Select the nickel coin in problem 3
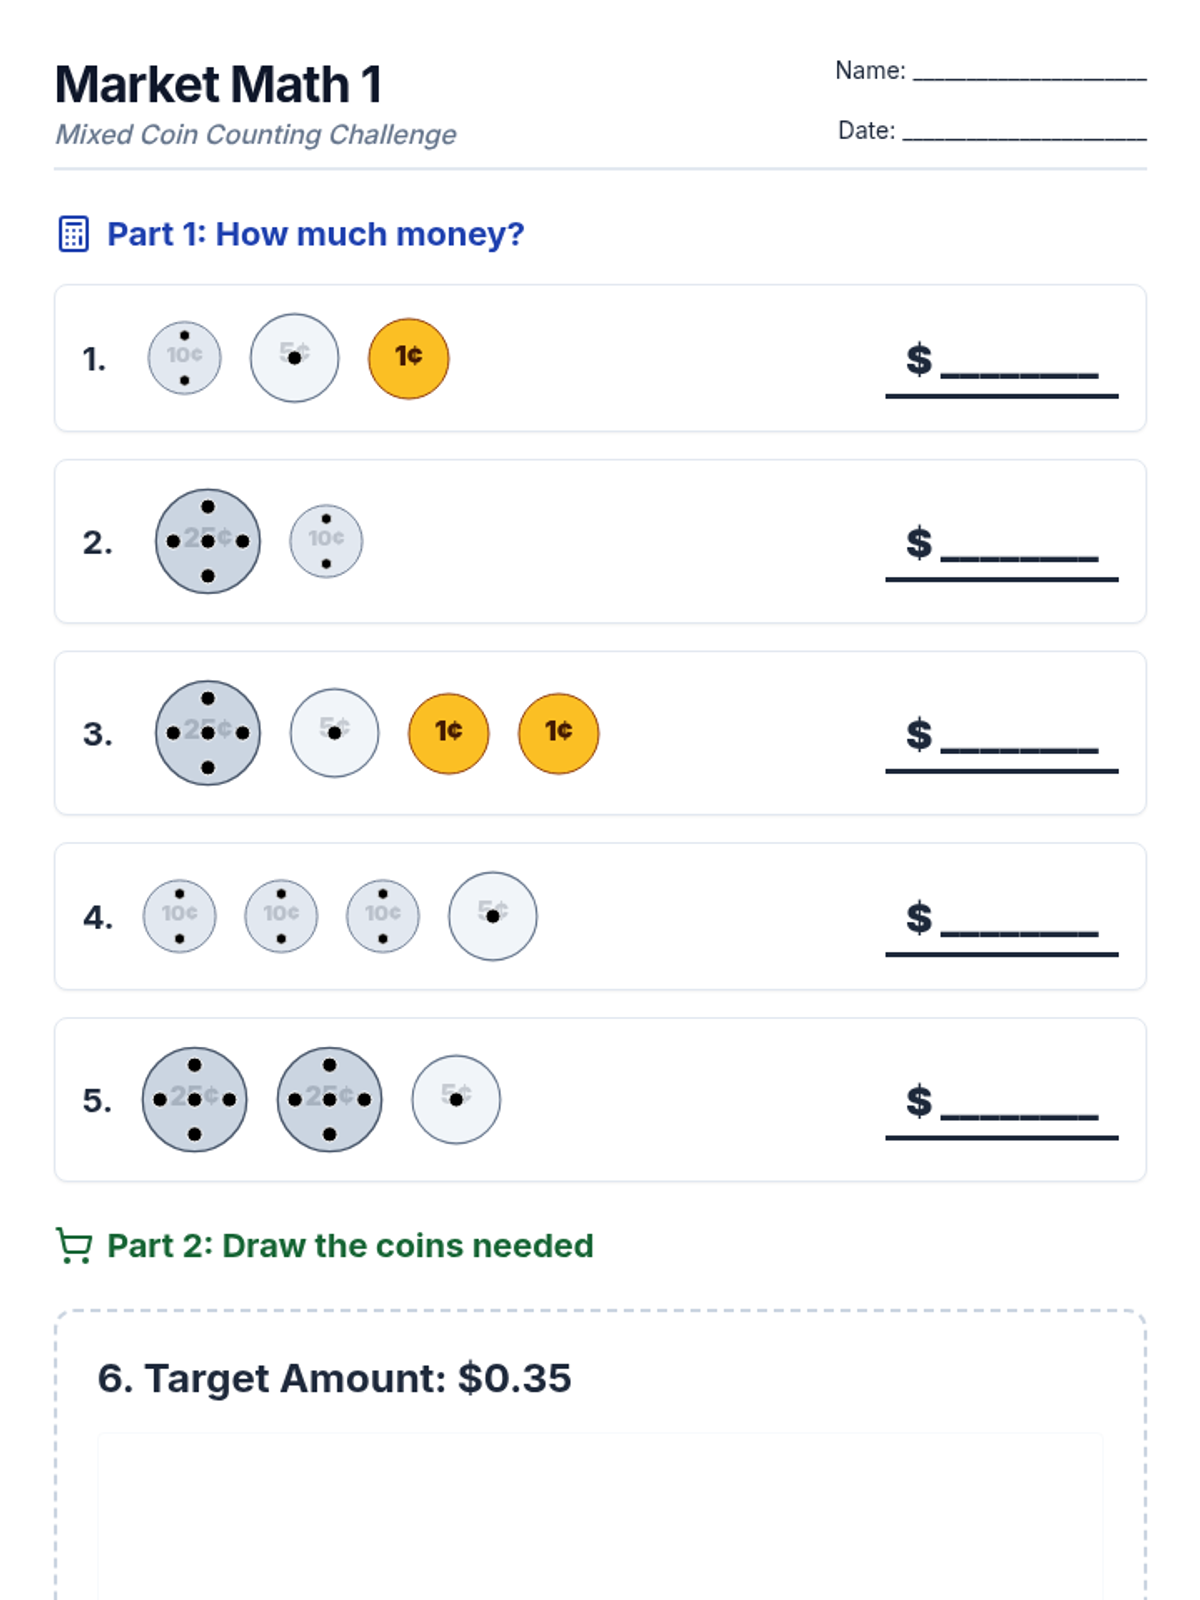This screenshot has width=1200, height=1600. coord(334,733)
